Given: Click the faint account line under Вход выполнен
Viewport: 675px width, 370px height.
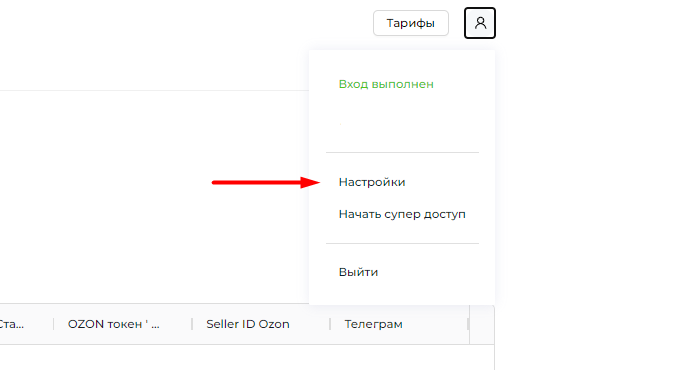Looking at the screenshot, I should coord(340,124).
